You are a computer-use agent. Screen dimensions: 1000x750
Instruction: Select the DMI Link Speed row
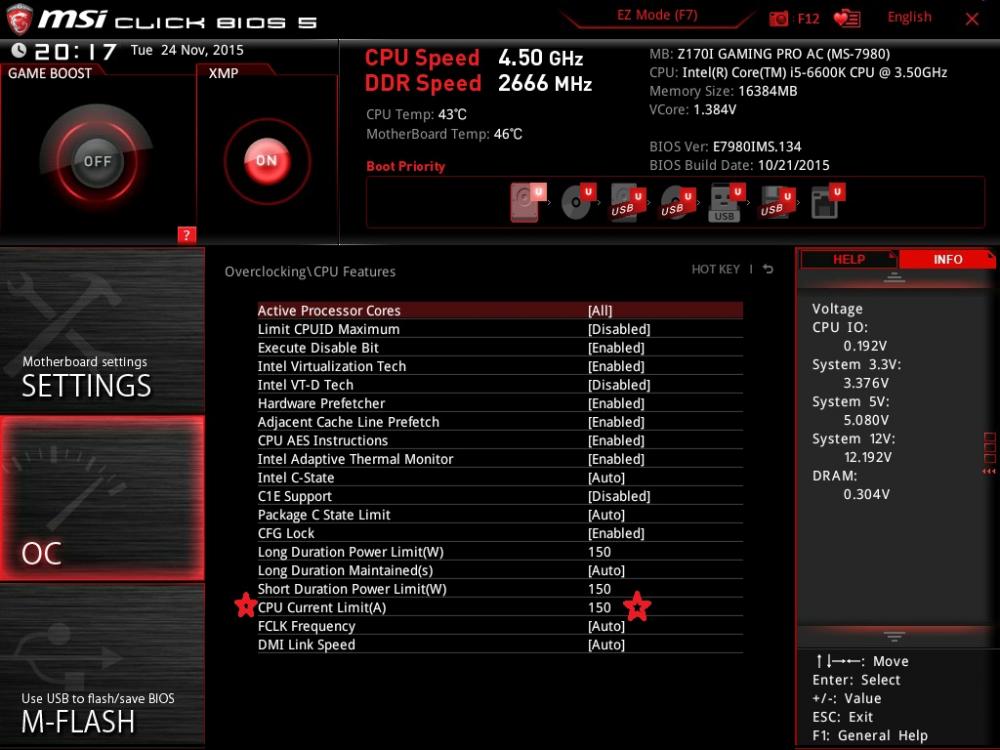500,644
